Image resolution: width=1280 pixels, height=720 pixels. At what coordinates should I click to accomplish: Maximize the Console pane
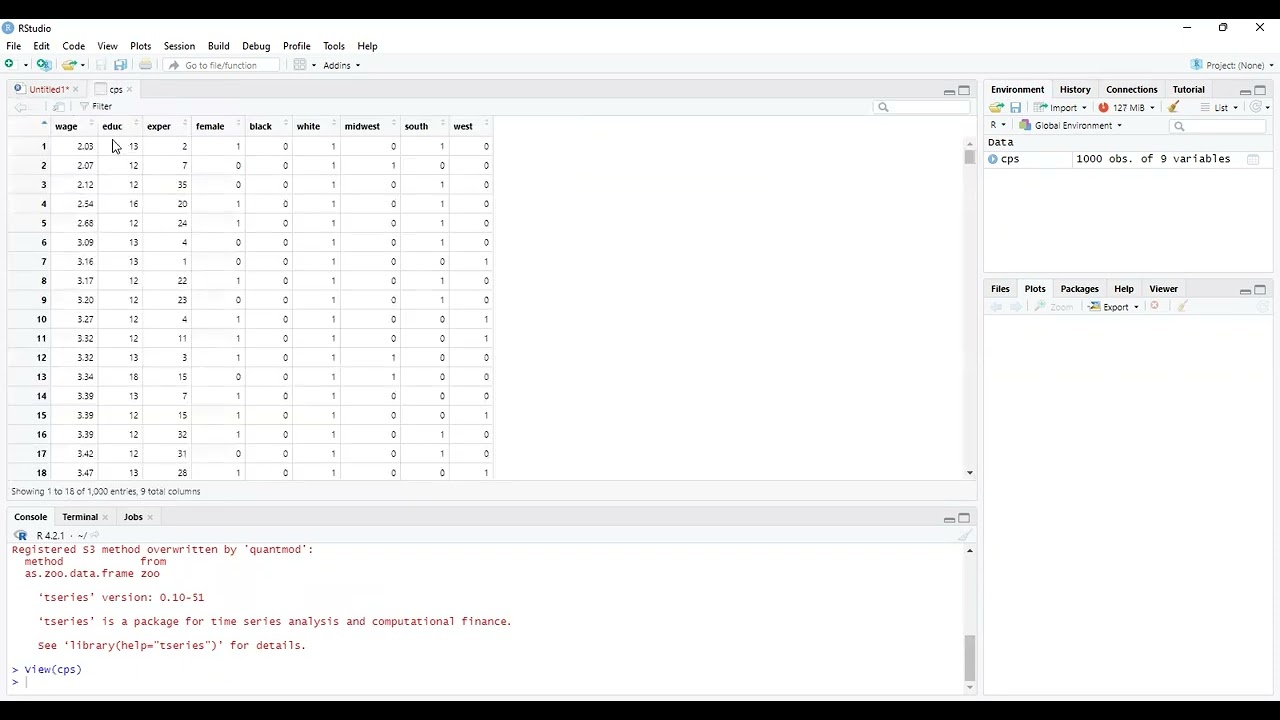(x=964, y=518)
